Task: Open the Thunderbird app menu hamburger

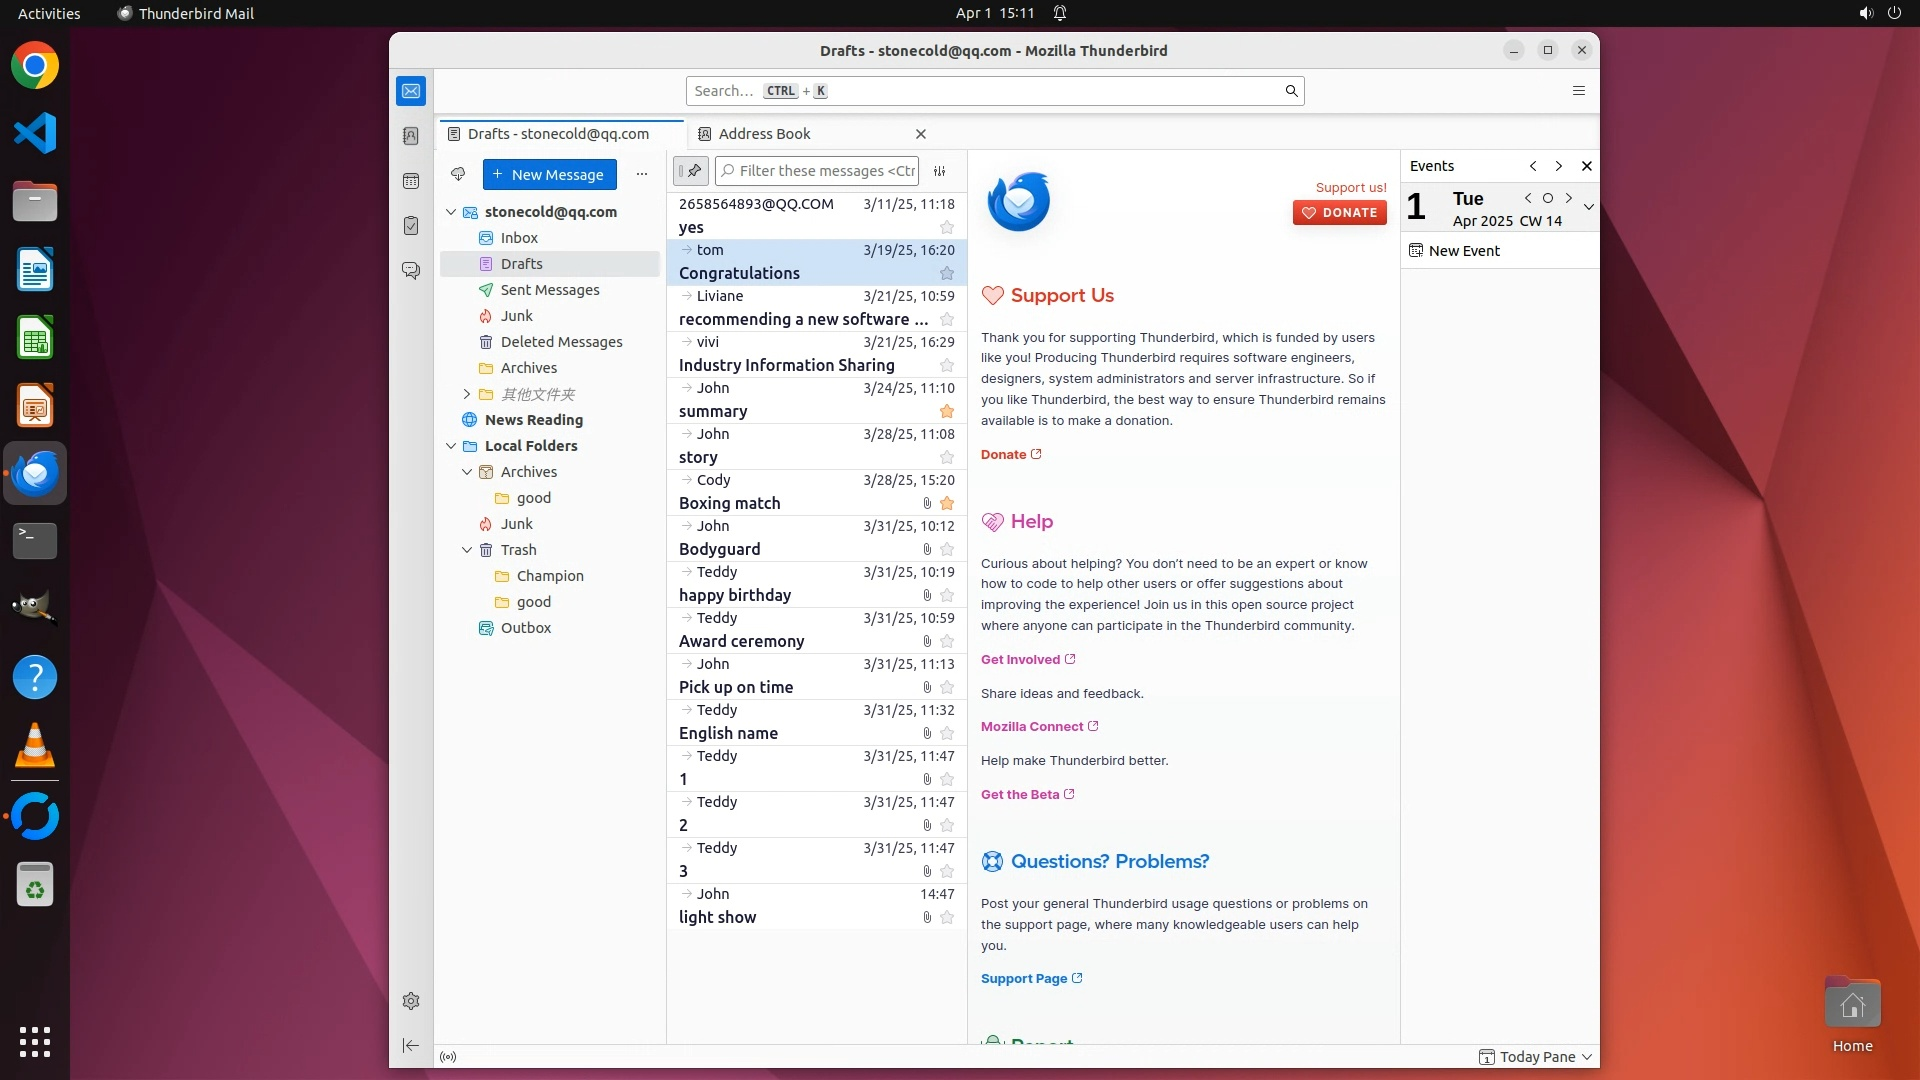Action: 1579,91
